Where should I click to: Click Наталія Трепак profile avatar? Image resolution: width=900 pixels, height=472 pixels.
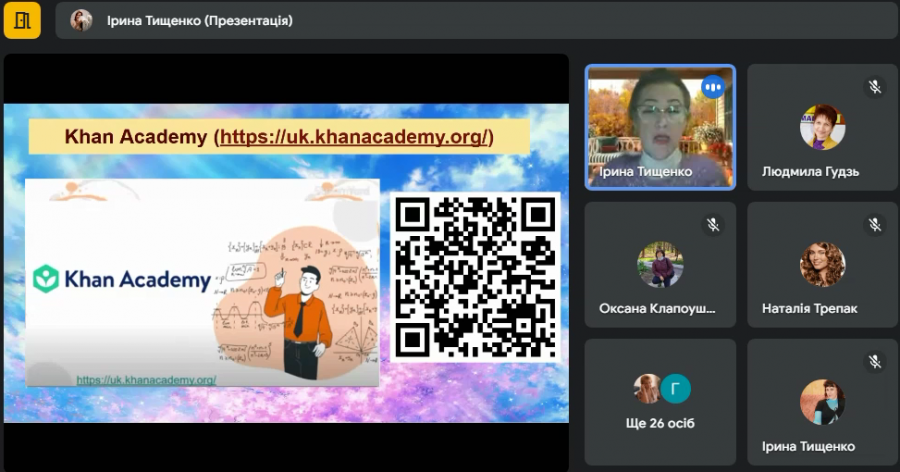click(x=823, y=265)
